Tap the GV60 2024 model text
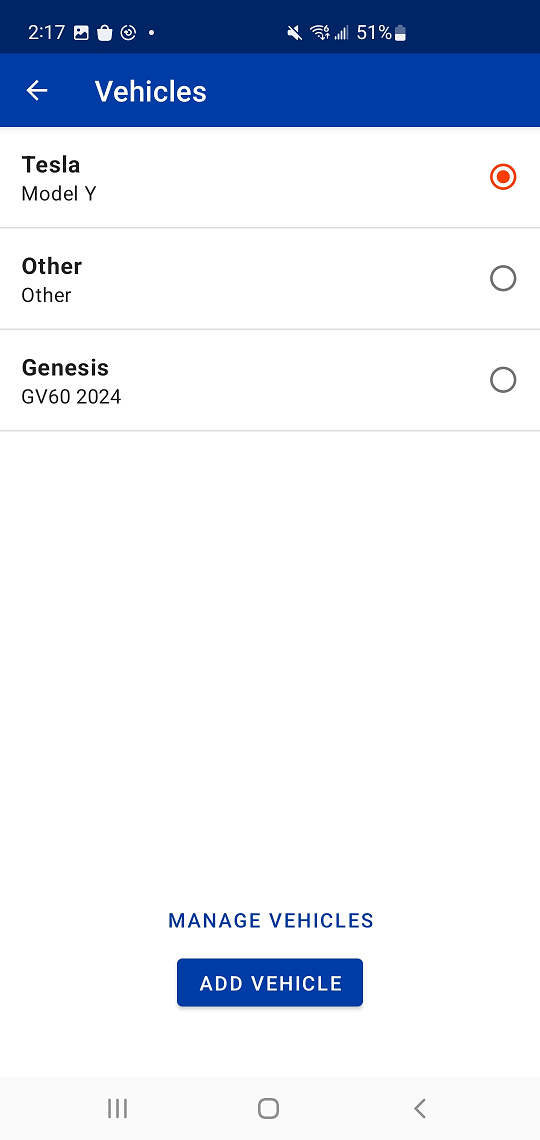The height and width of the screenshot is (1140, 540). [x=71, y=397]
